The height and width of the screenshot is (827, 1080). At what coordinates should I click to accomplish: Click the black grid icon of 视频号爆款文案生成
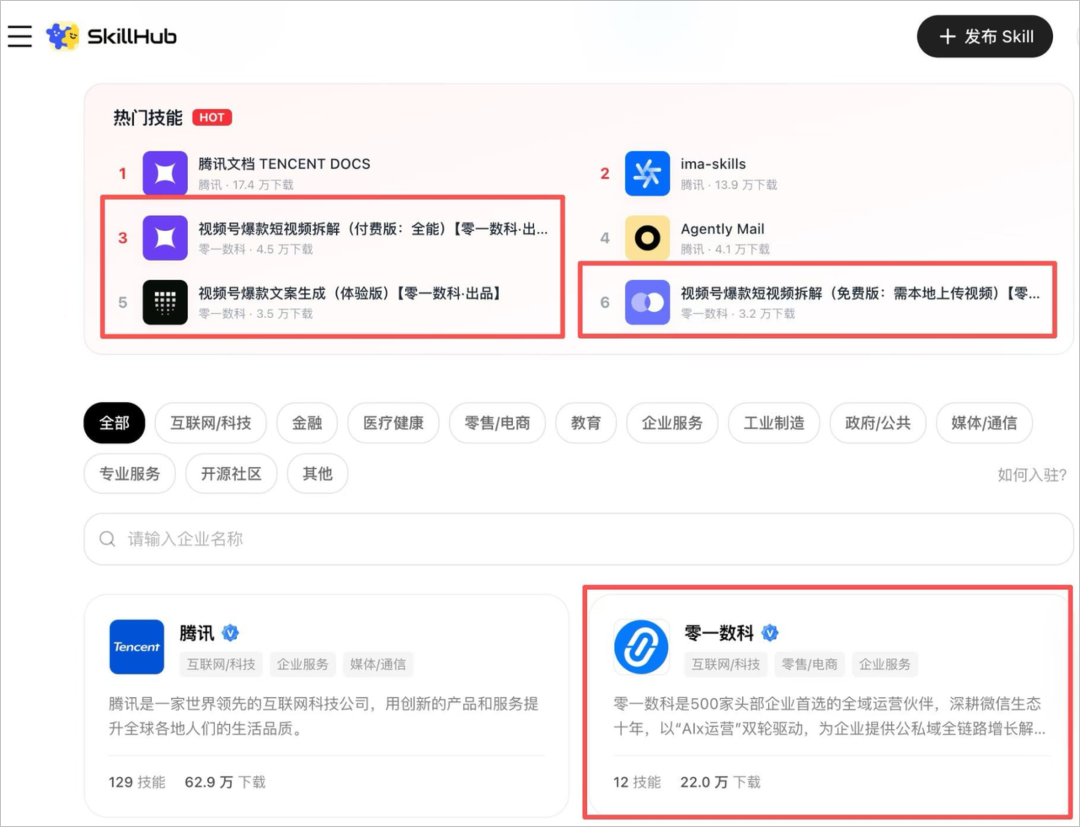click(165, 302)
